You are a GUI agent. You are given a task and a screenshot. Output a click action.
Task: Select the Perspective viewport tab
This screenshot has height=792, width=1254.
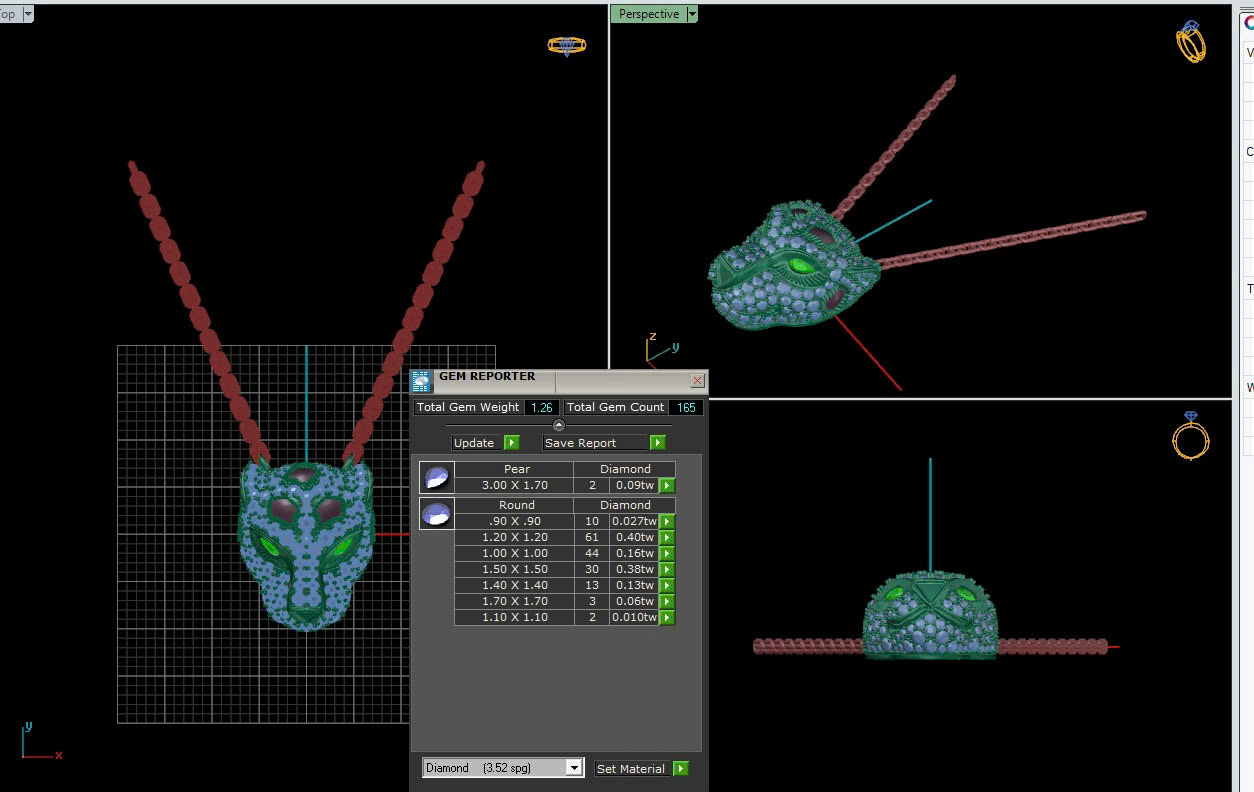click(x=648, y=14)
